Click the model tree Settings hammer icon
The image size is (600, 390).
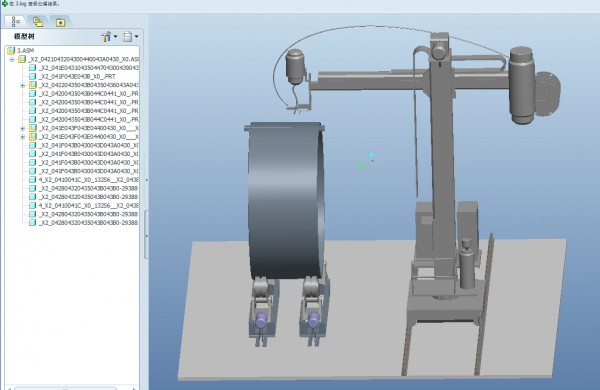(106, 37)
